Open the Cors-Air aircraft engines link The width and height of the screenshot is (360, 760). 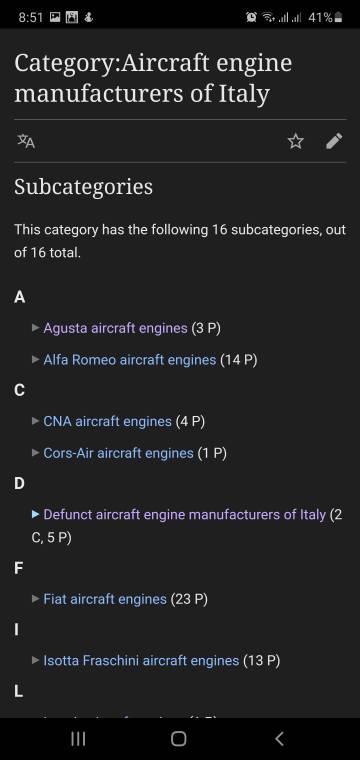point(119,453)
